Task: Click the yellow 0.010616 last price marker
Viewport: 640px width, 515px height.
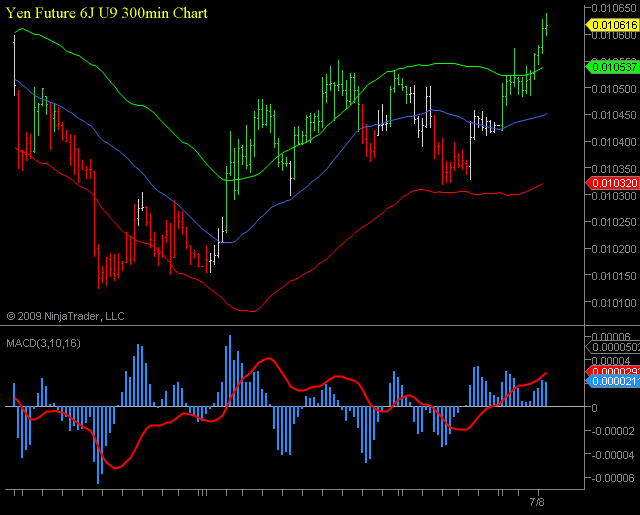Action: 612,24
